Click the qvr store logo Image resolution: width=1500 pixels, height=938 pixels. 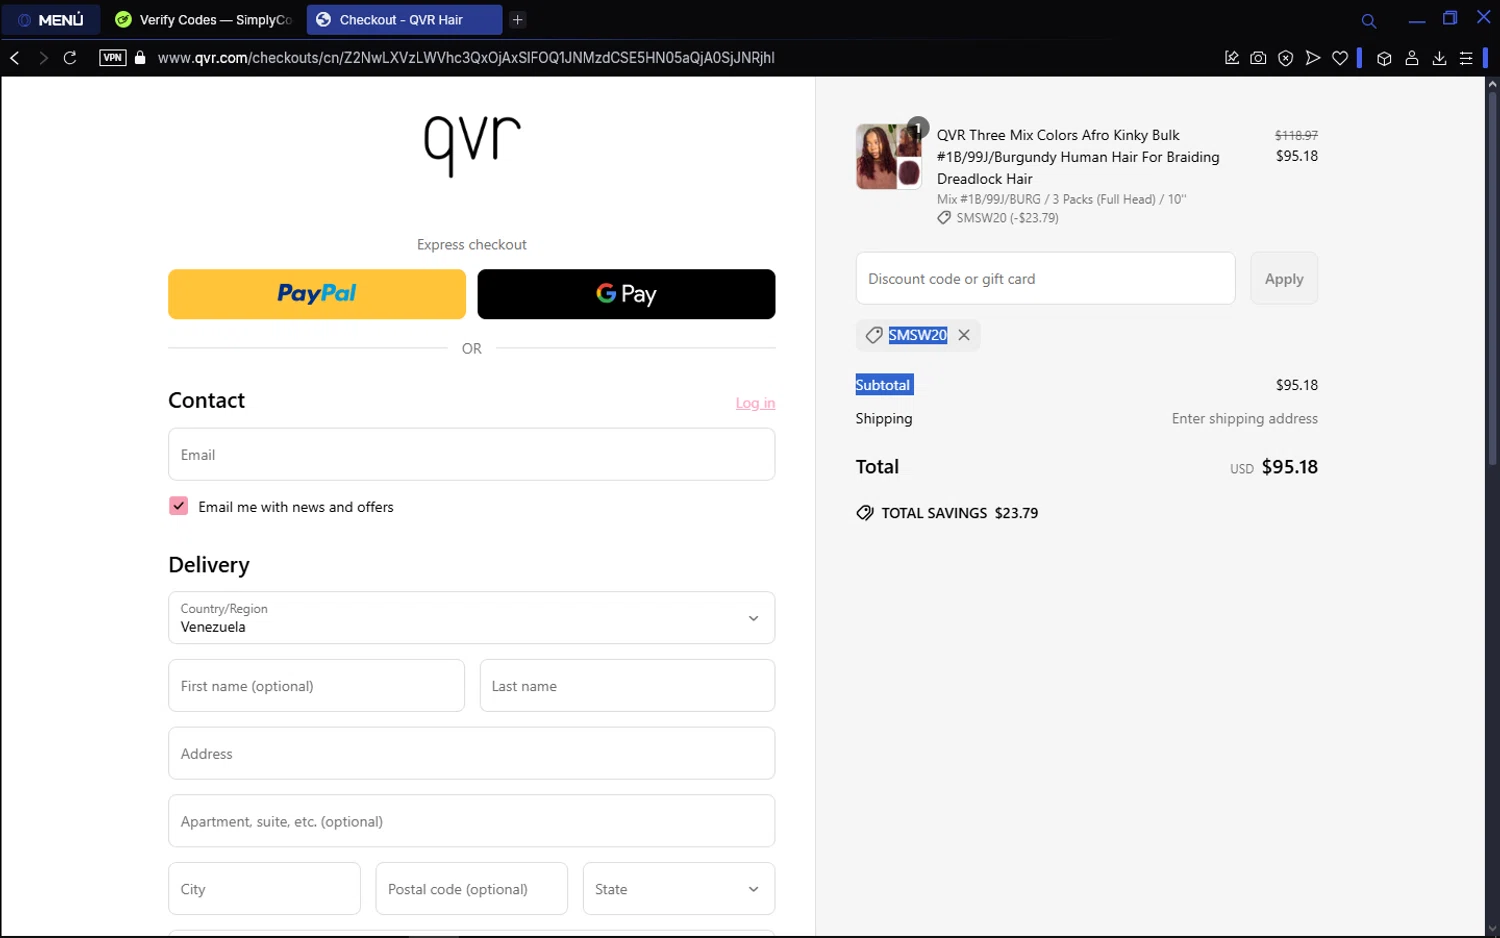[472, 146]
